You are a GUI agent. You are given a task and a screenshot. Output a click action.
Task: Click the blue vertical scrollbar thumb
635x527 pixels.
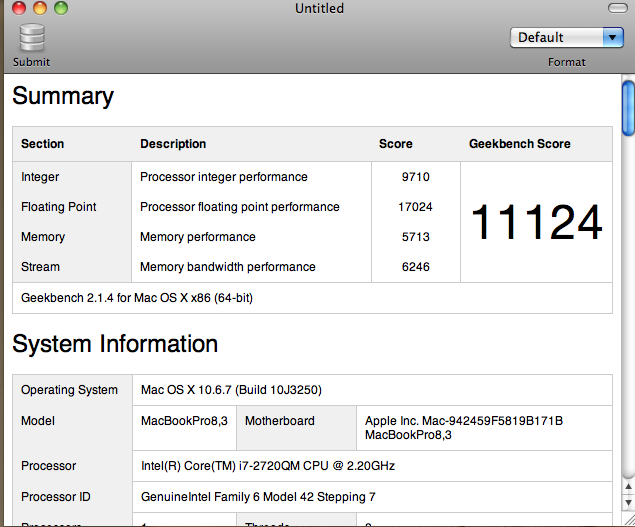pos(629,108)
